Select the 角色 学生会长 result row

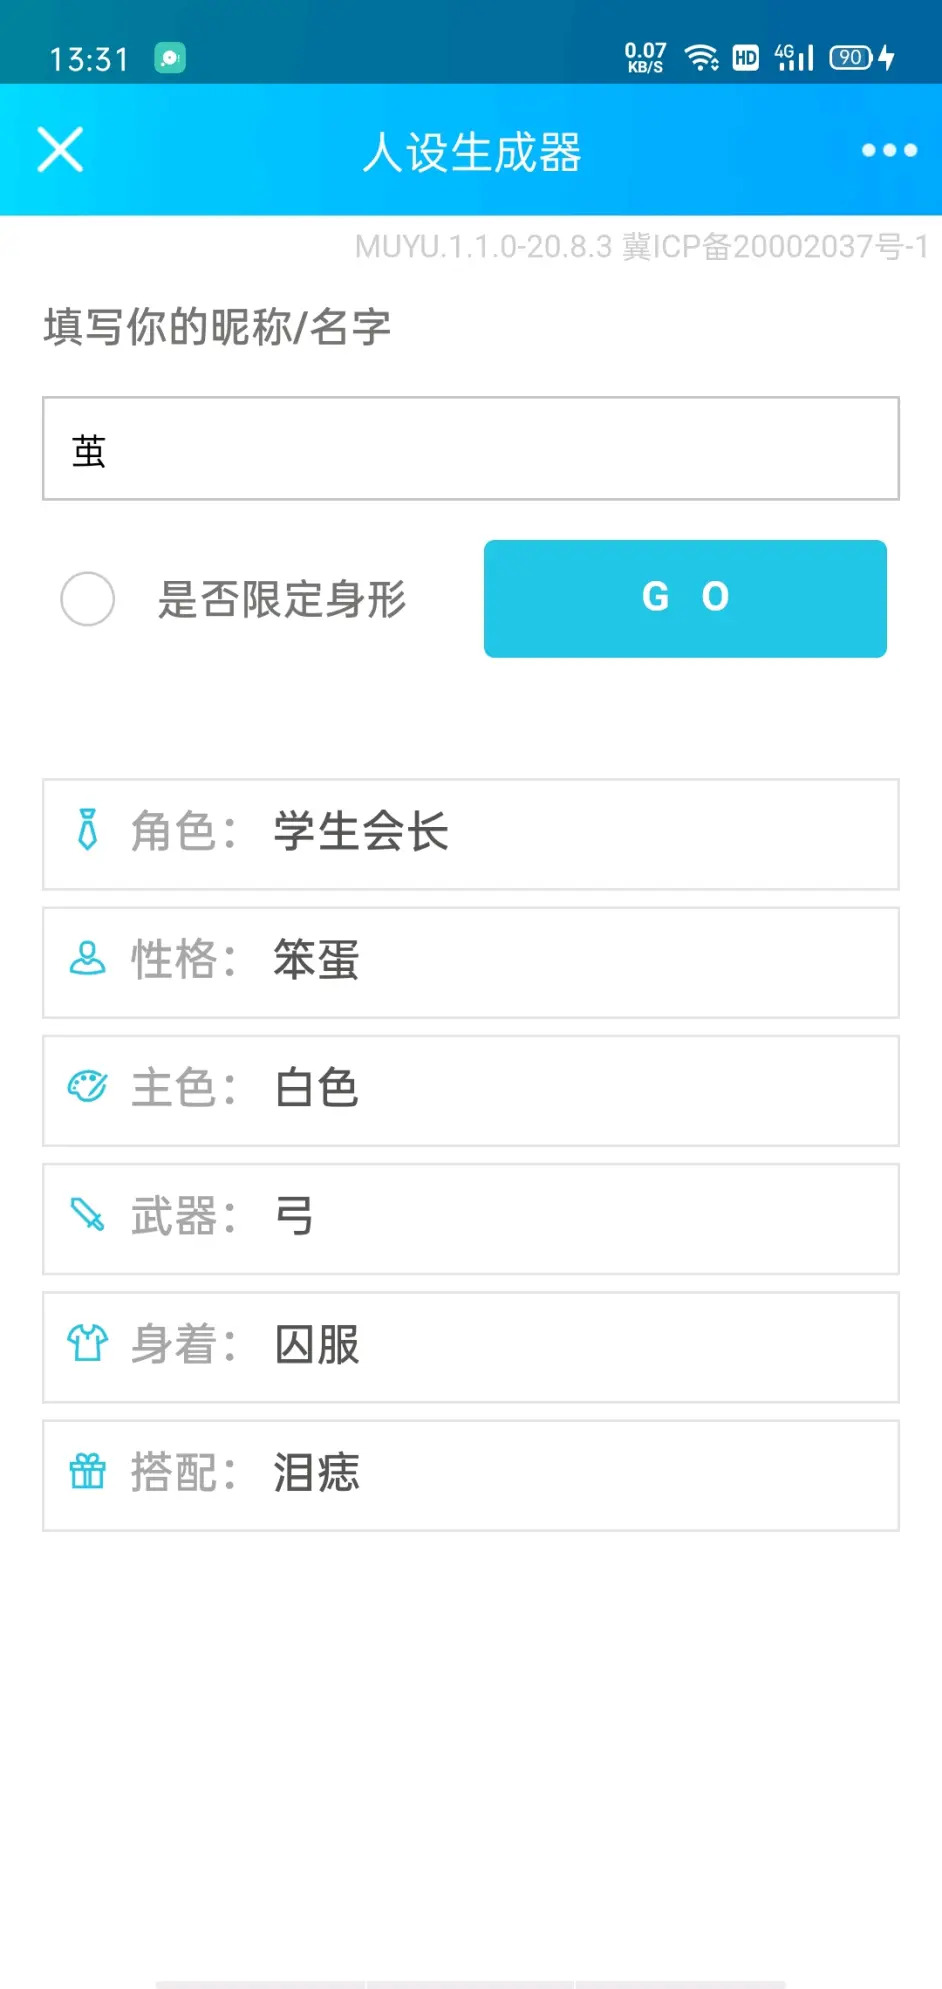[470, 834]
